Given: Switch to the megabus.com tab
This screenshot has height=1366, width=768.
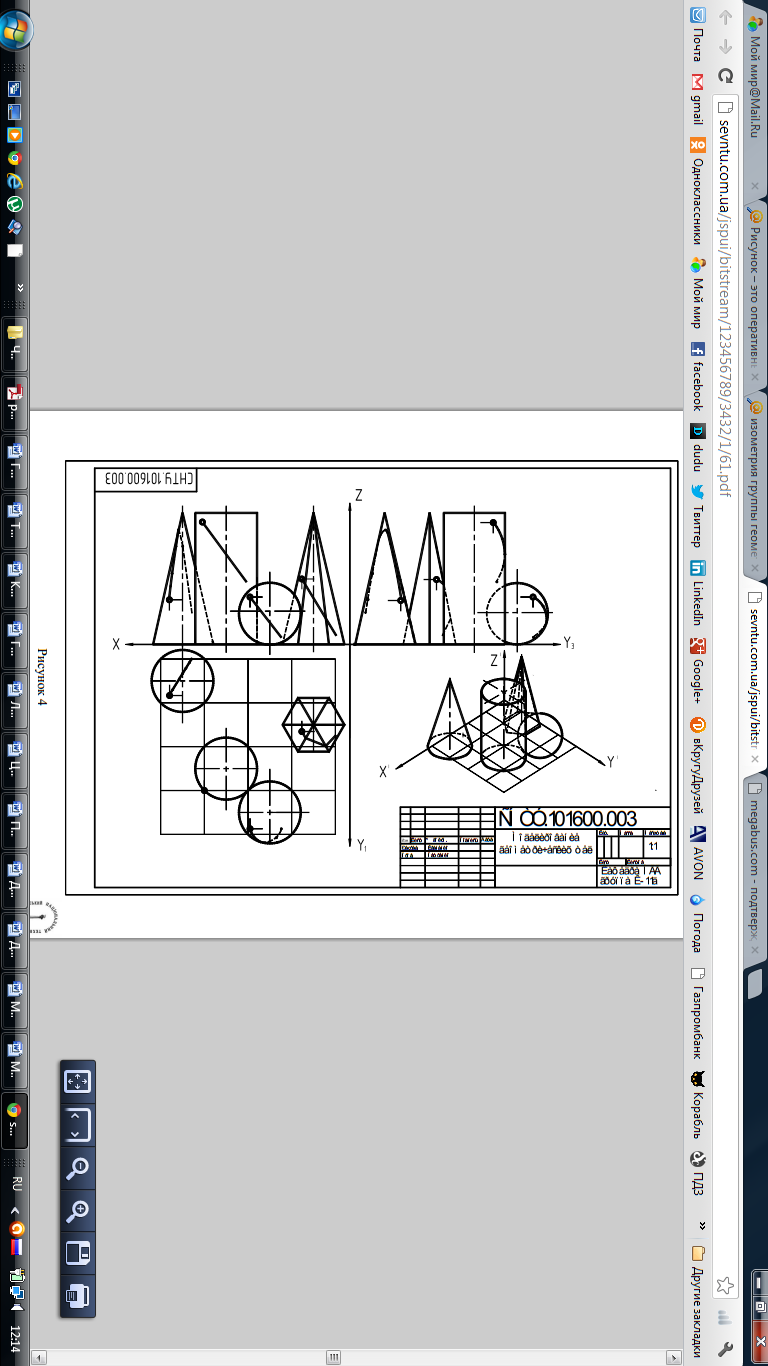Looking at the screenshot, I should click(x=755, y=870).
